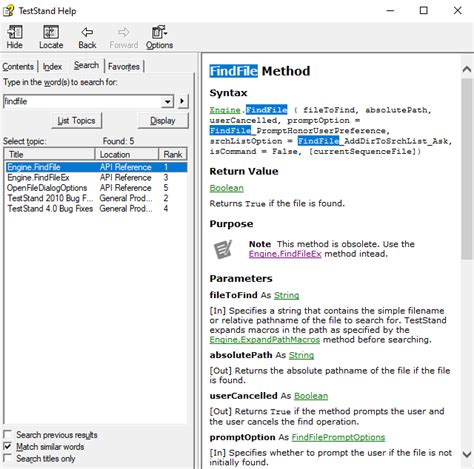The width and height of the screenshot is (474, 469).
Task: Expand the search history dropdown arrow
Action: pyautogui.click(x=168, y=101)
